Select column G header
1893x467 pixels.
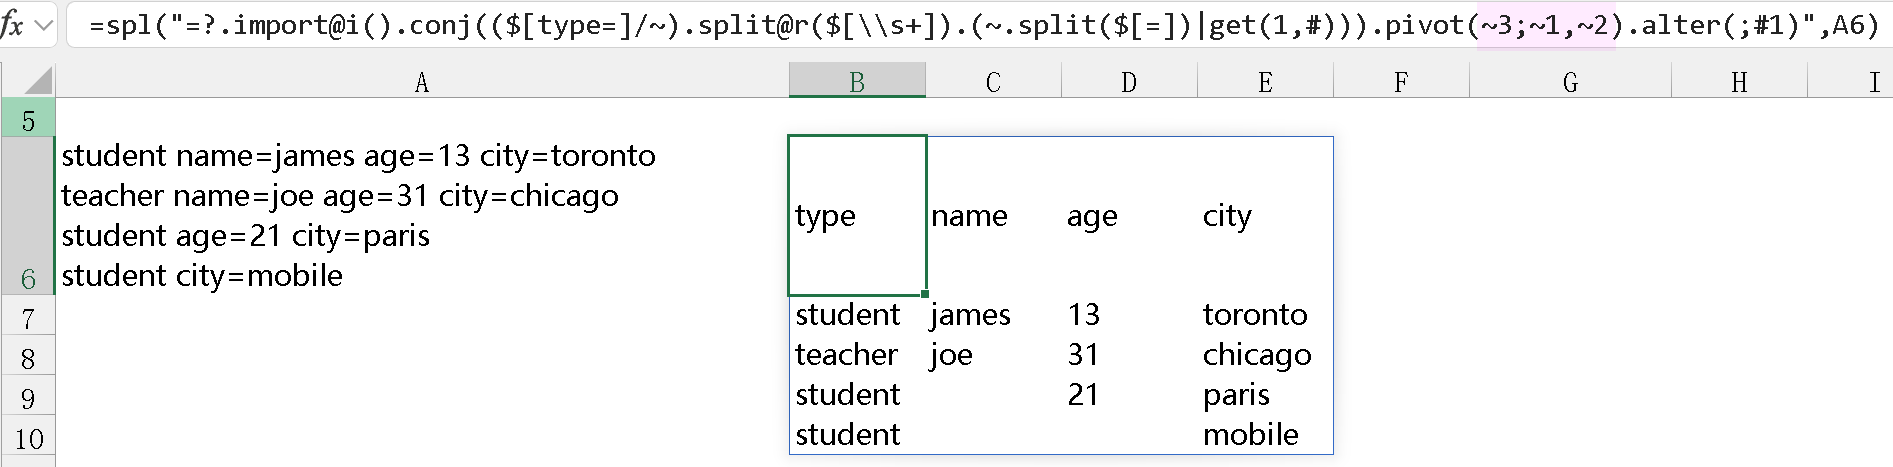pos(1570,82)
